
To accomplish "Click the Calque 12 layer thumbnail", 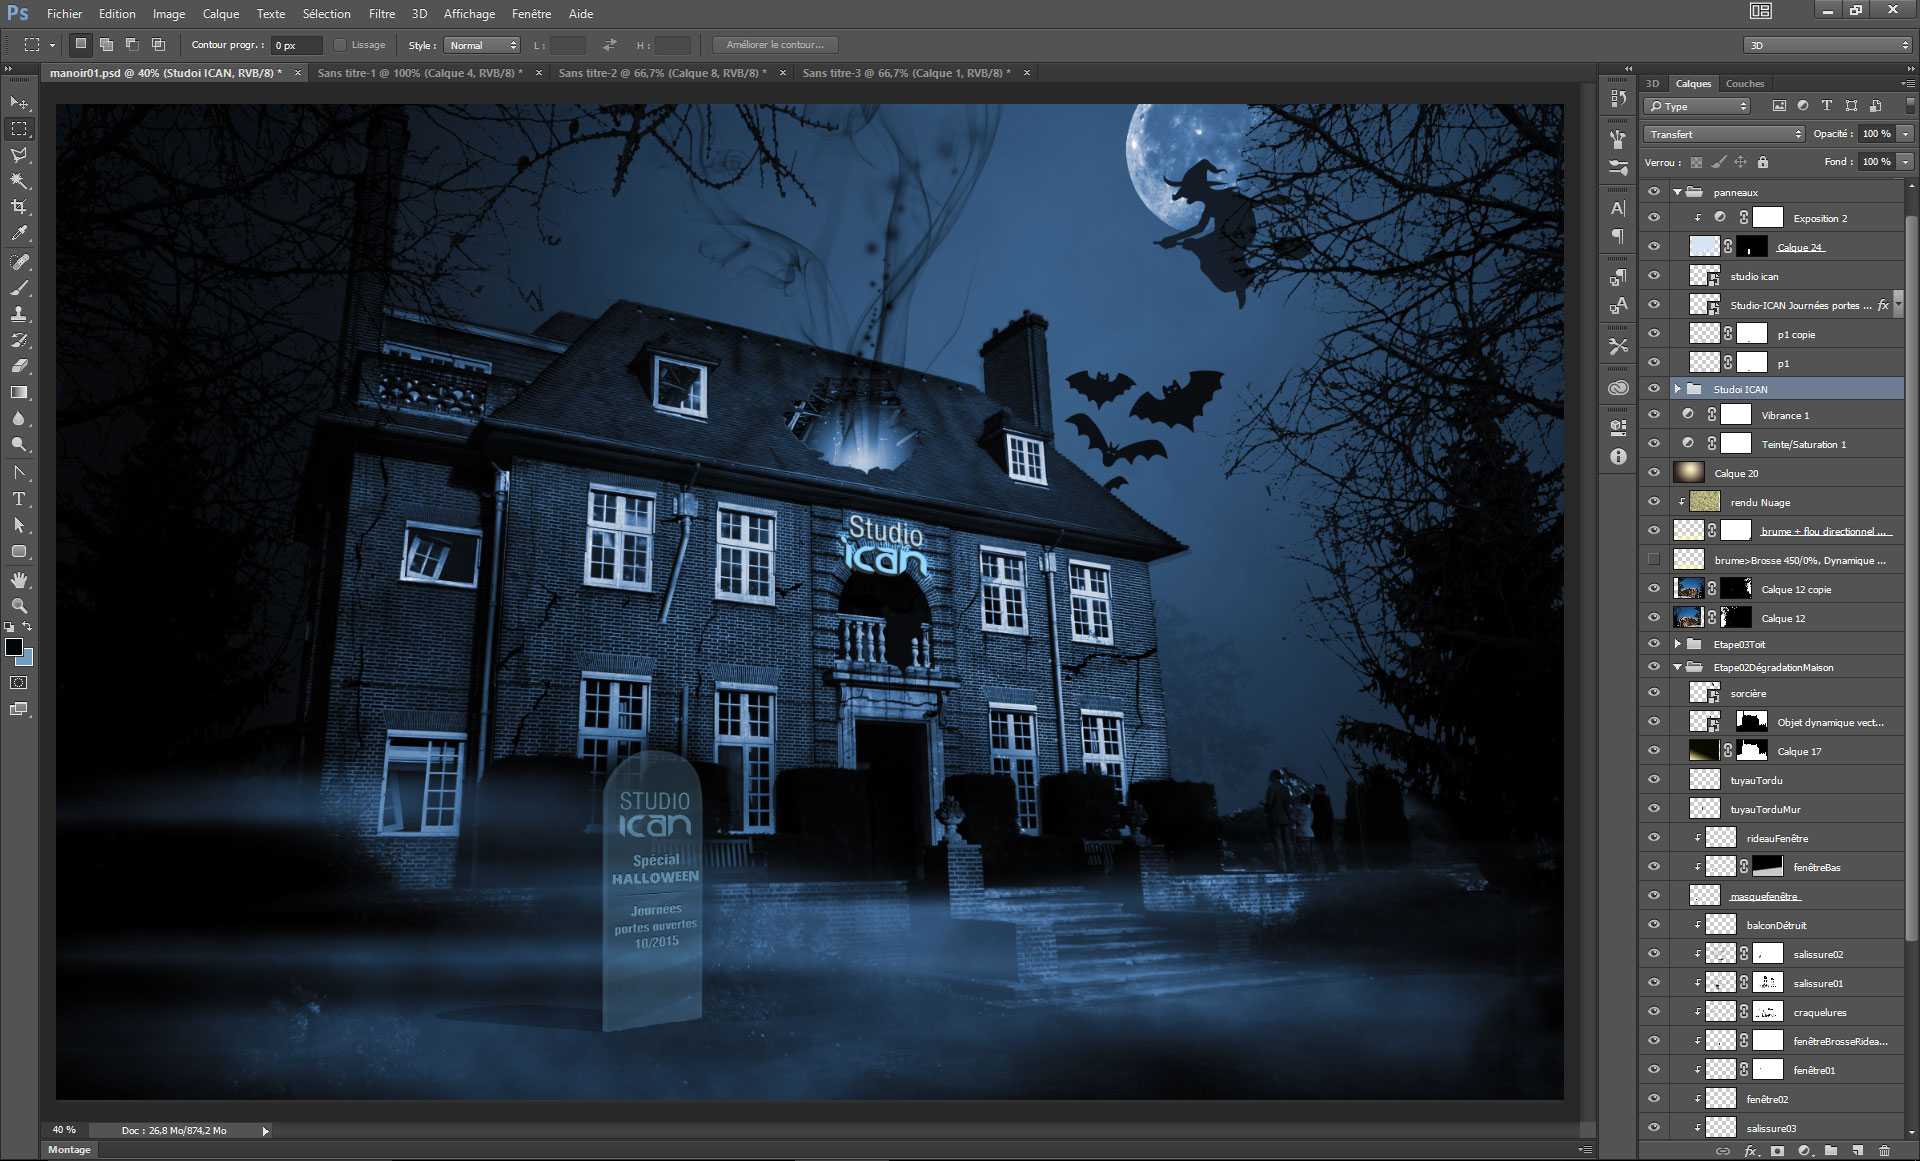I will [x=1688, y=618].
